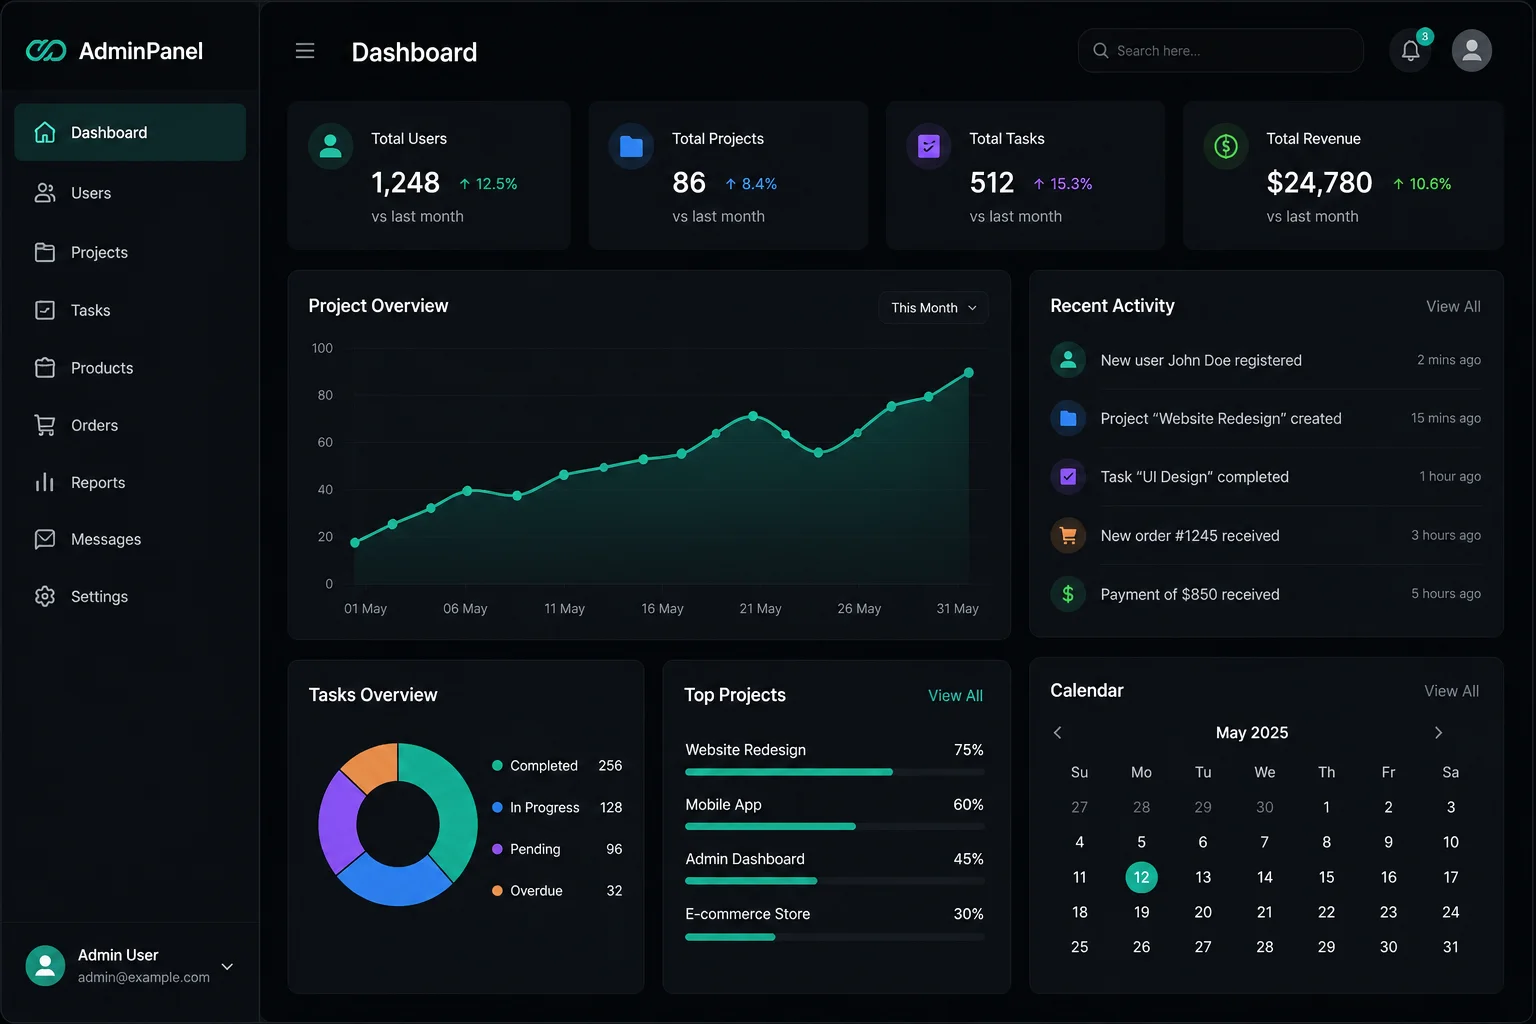Viewport: 1536px width, 1024px height.
Task: Open Dashboard in the sidebar
Action: [130, 132]
